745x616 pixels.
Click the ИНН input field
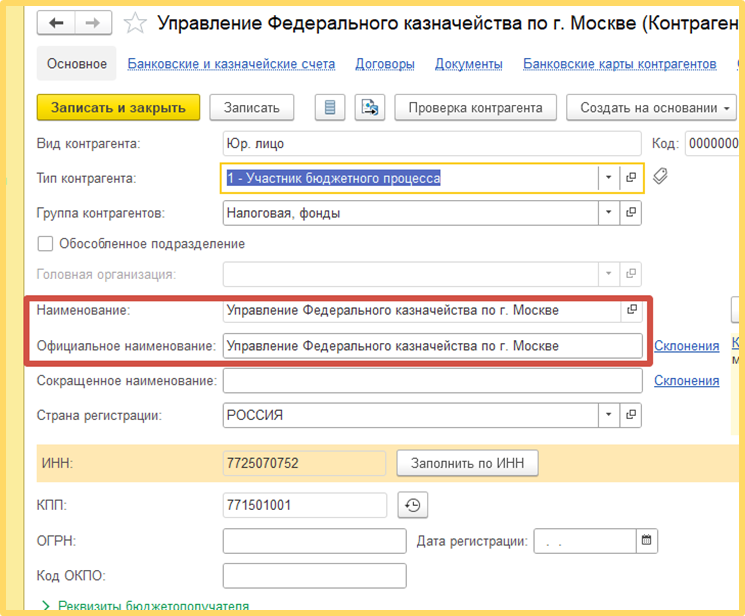tap(304, 463)
